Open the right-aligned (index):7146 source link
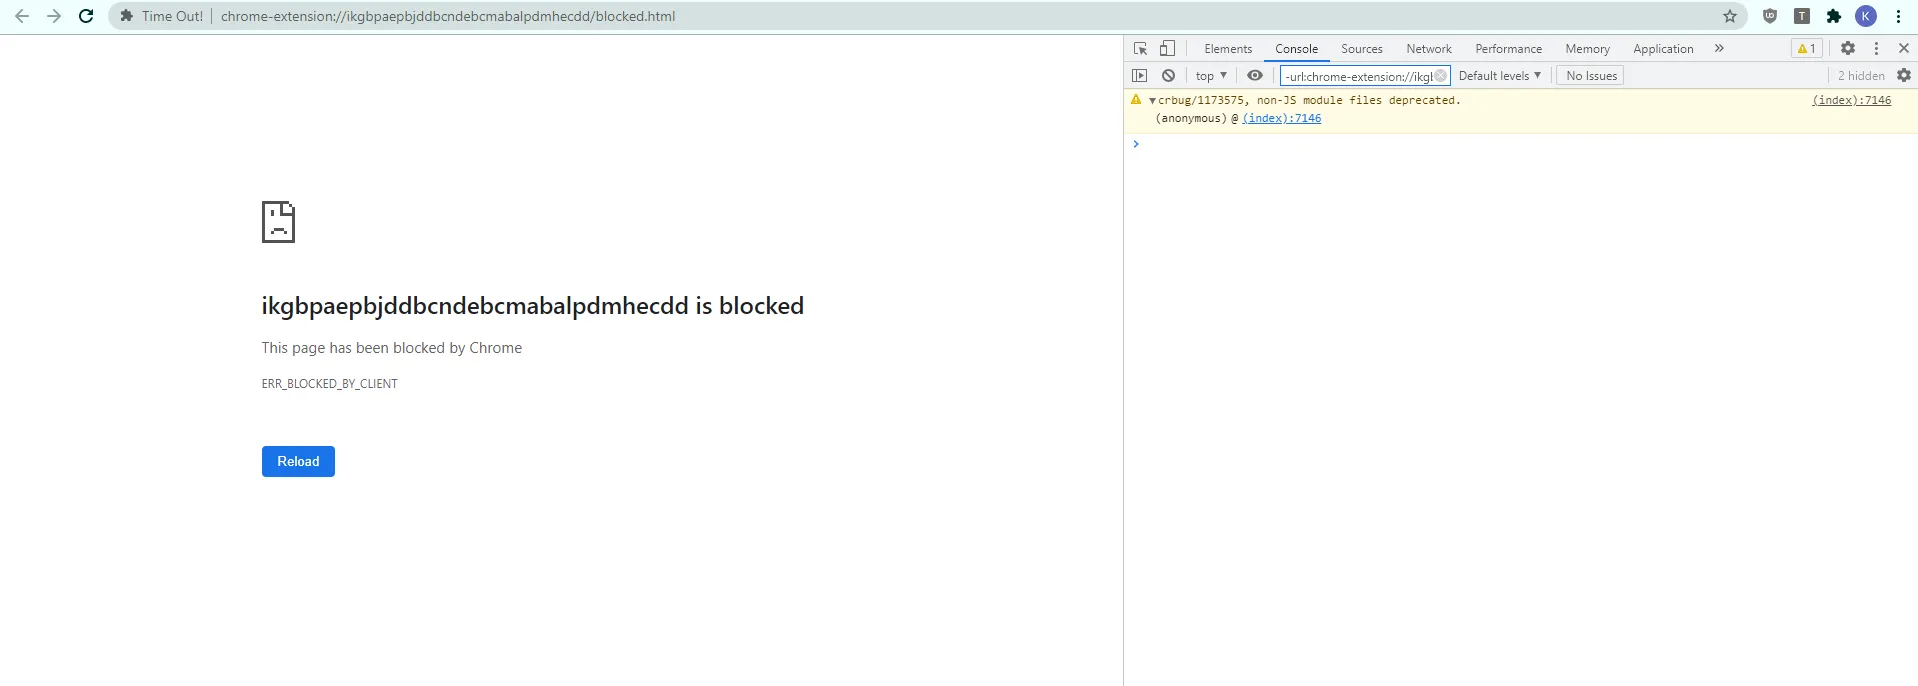The width and height of the screenshot is (1918, 686). coord(1851,100)
